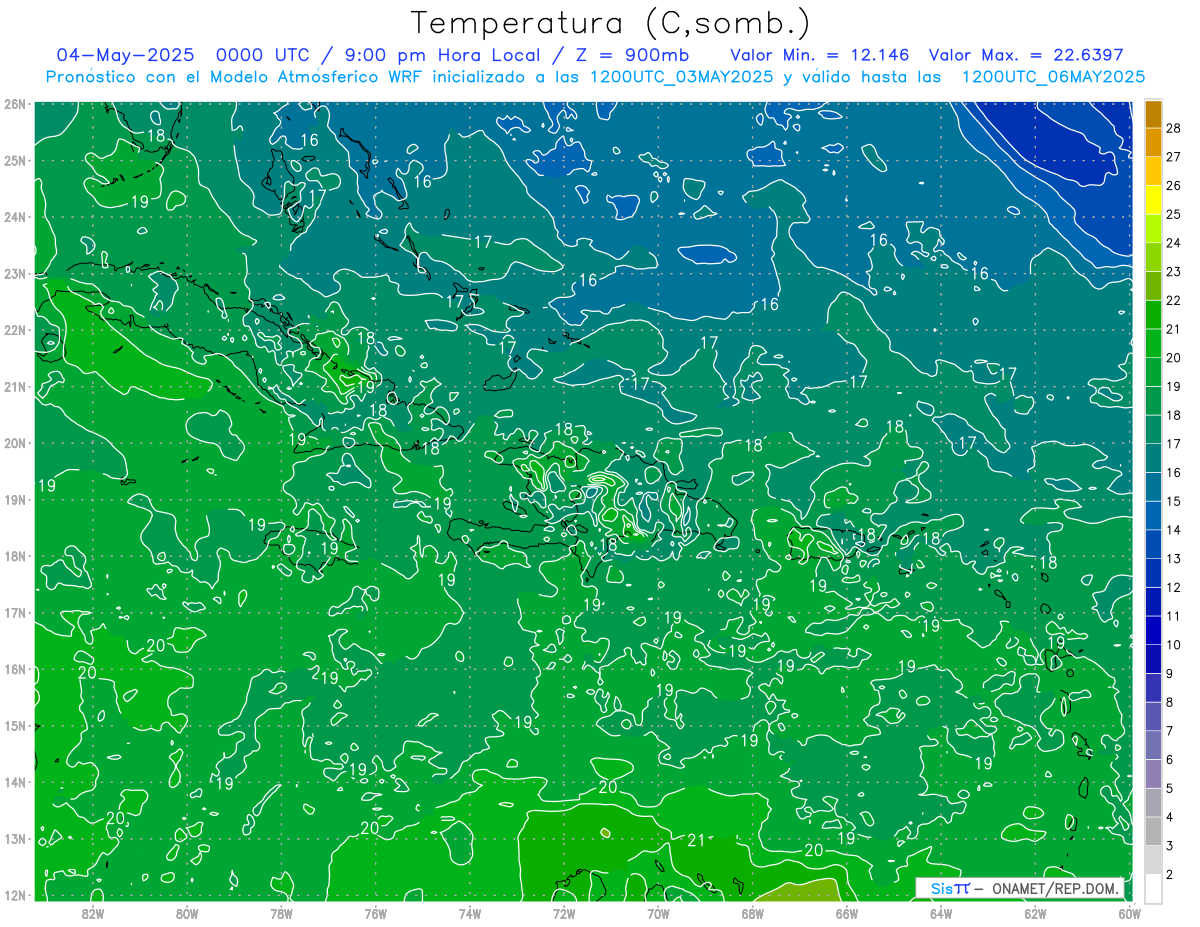The height and width of the screenshot is (927, 1200).
Task: Click the legend scale label 2
Action: point(1170,874)
